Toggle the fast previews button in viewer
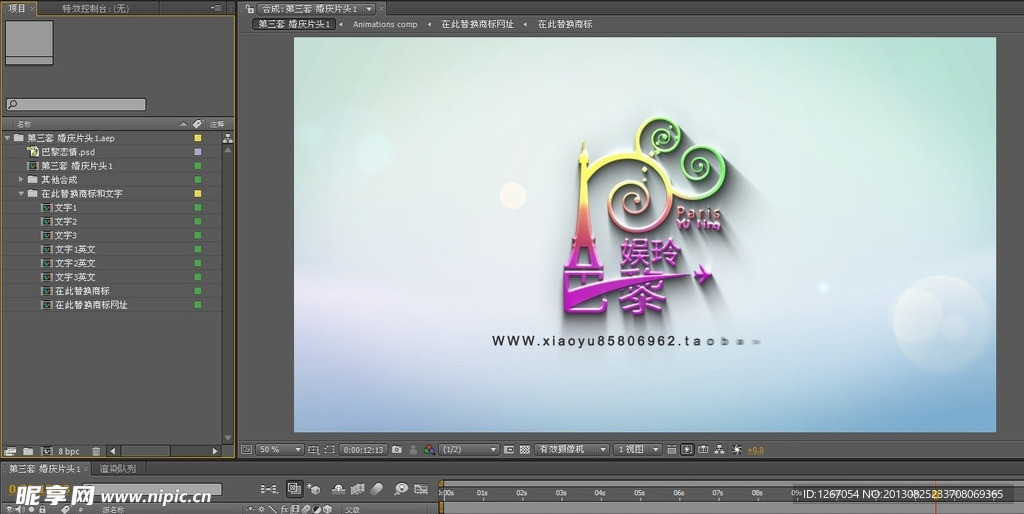The width and height of the screenshot is (1024, 514). point(687,450)
